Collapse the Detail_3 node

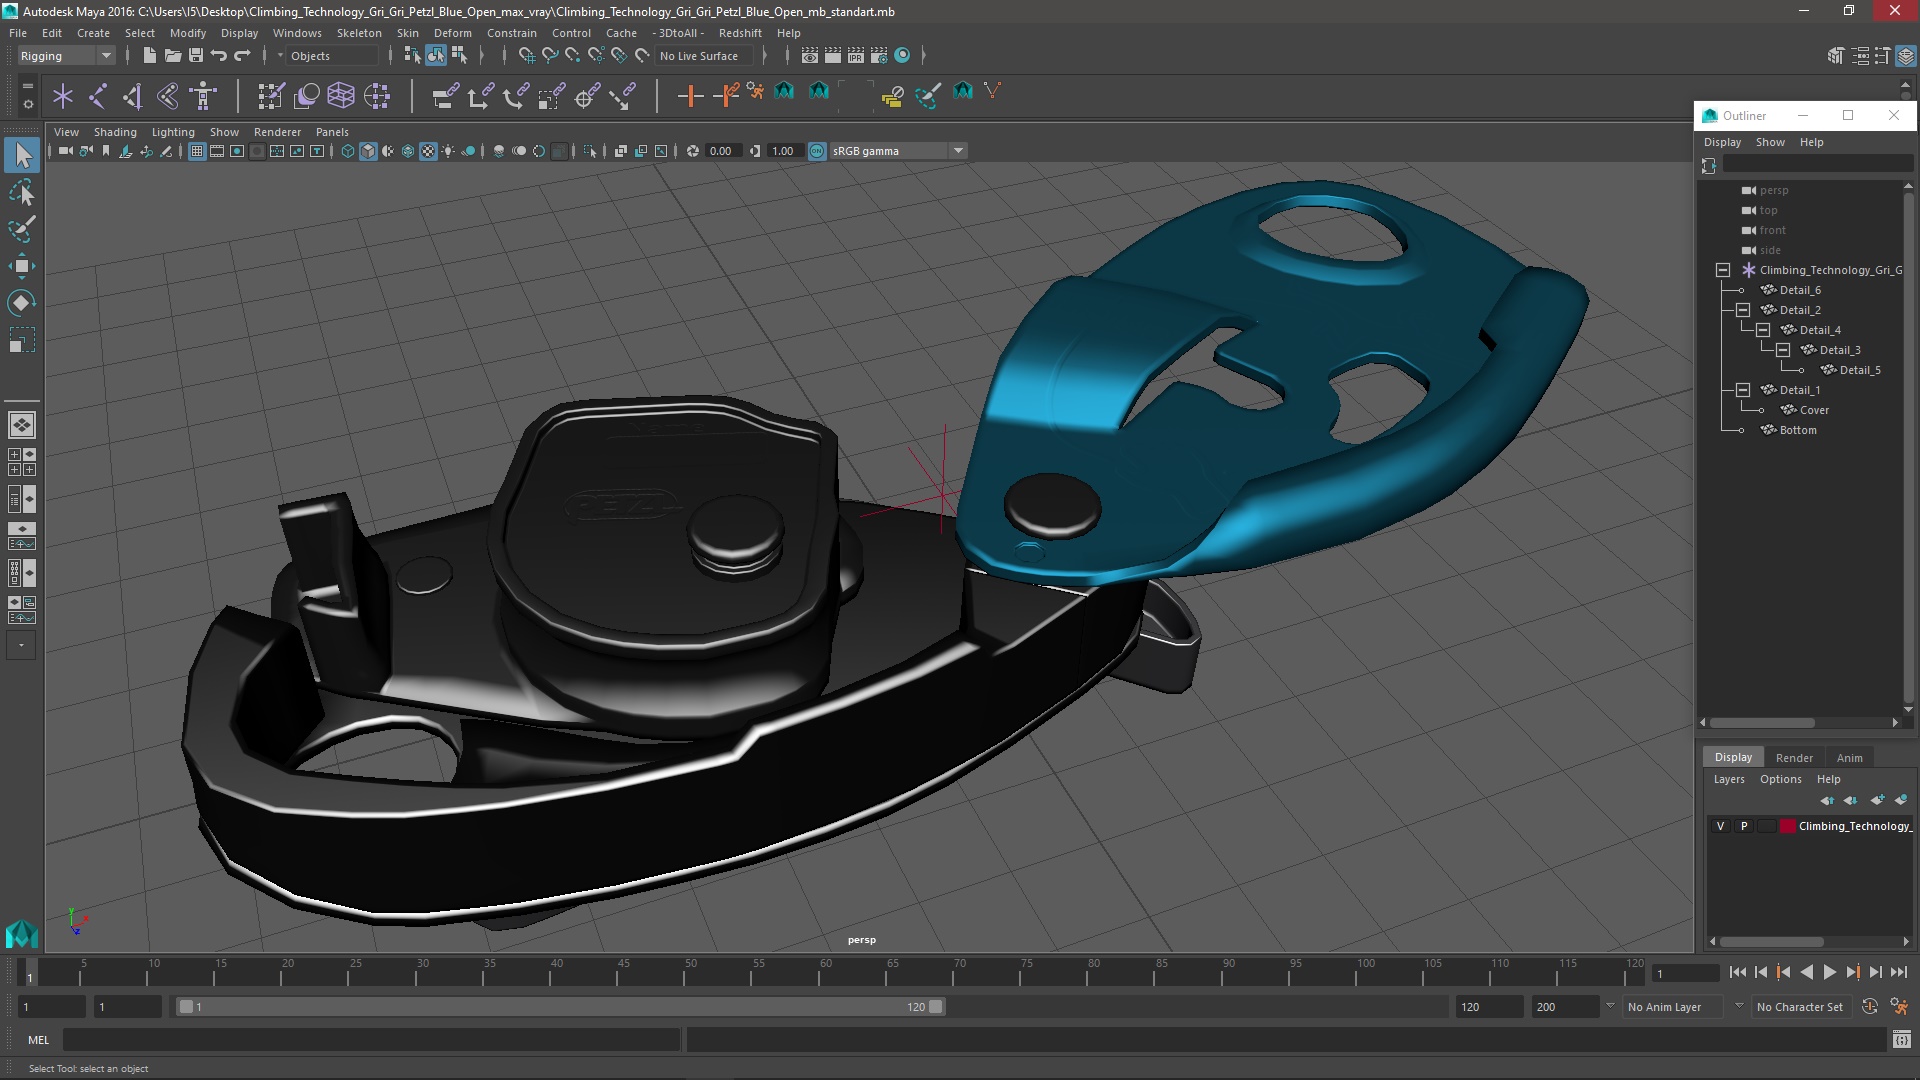point(1783,350)
